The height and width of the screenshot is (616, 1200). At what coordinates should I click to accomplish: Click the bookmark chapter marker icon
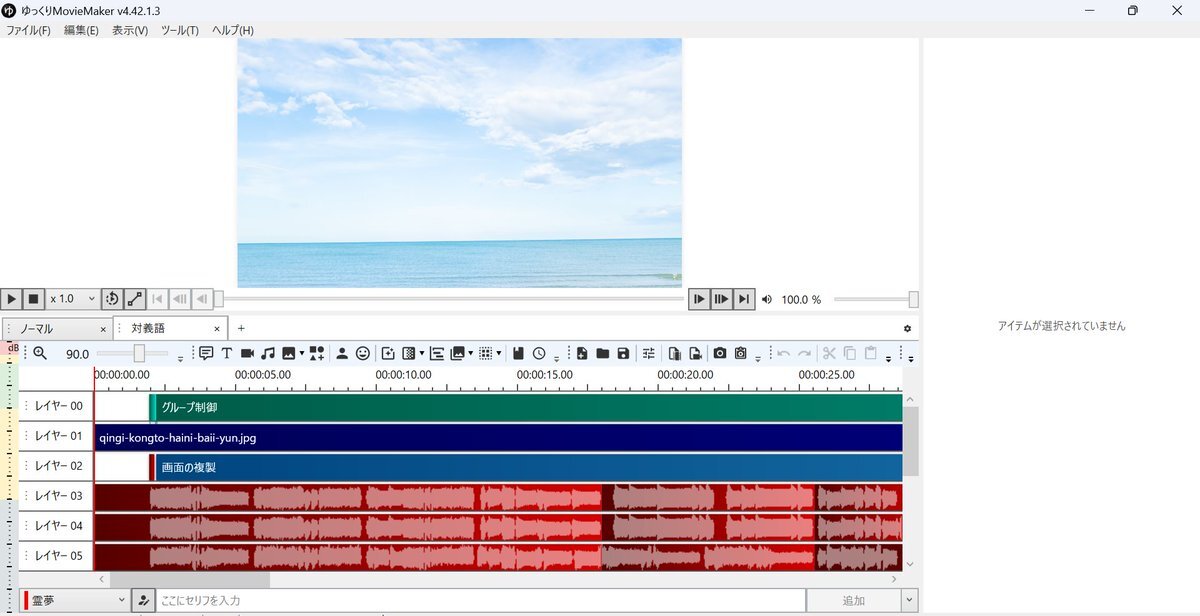point(518,353)
